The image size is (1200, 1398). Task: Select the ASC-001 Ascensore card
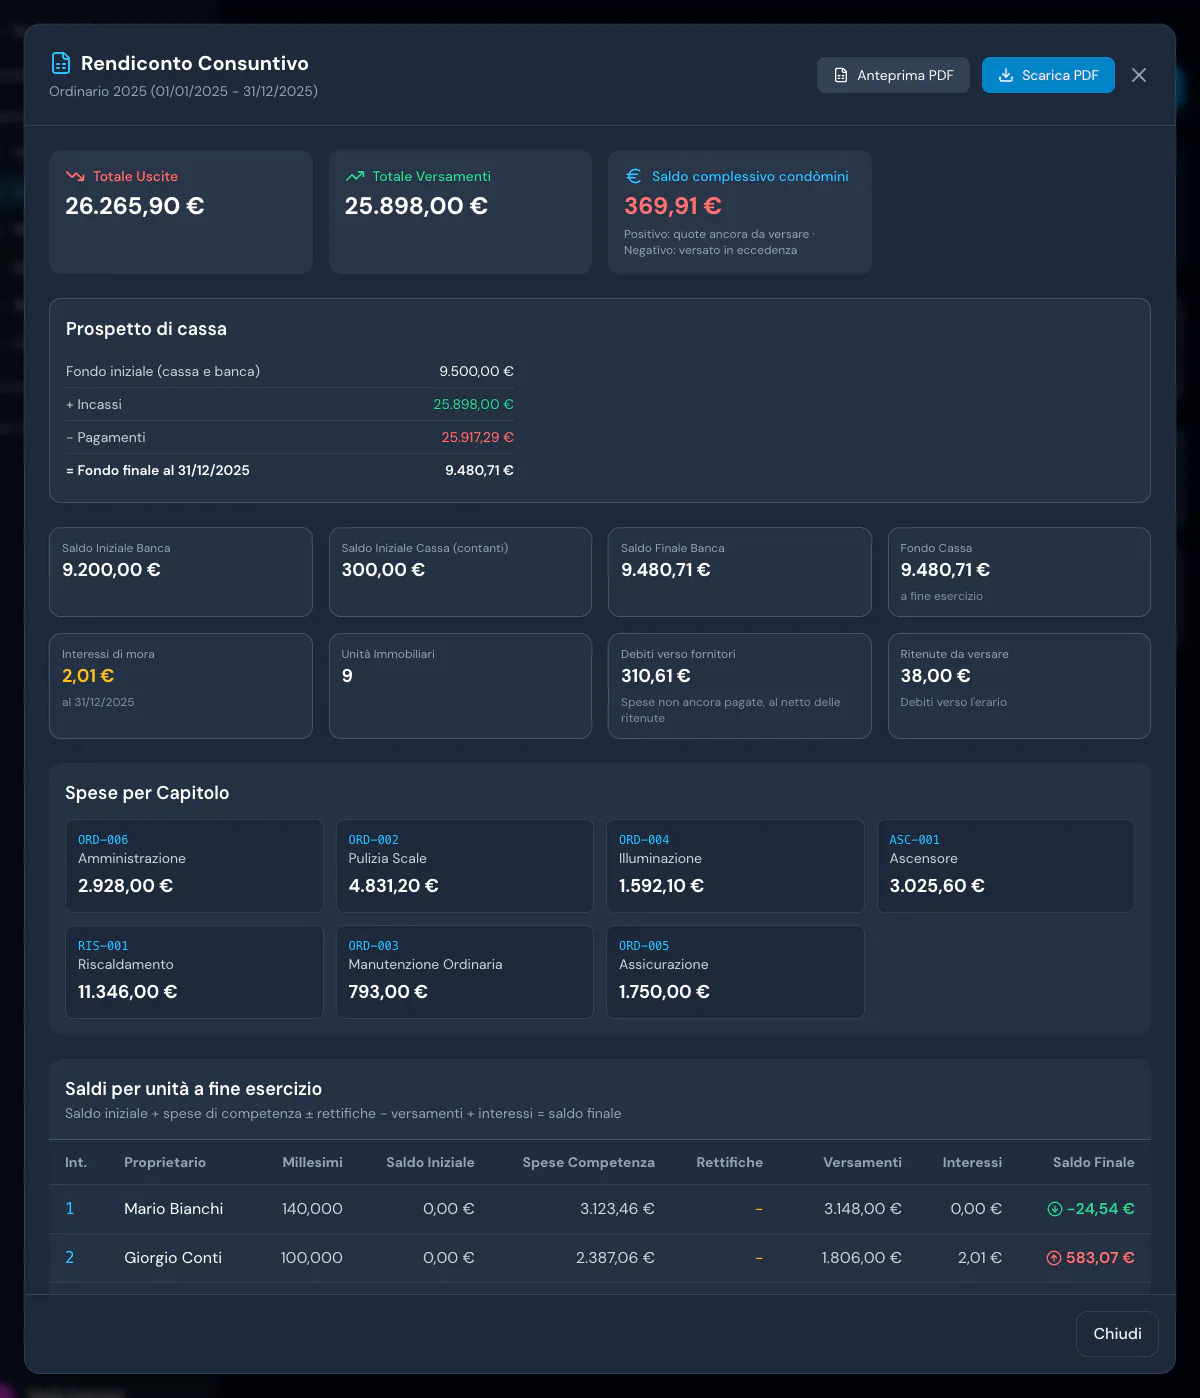1006,866
